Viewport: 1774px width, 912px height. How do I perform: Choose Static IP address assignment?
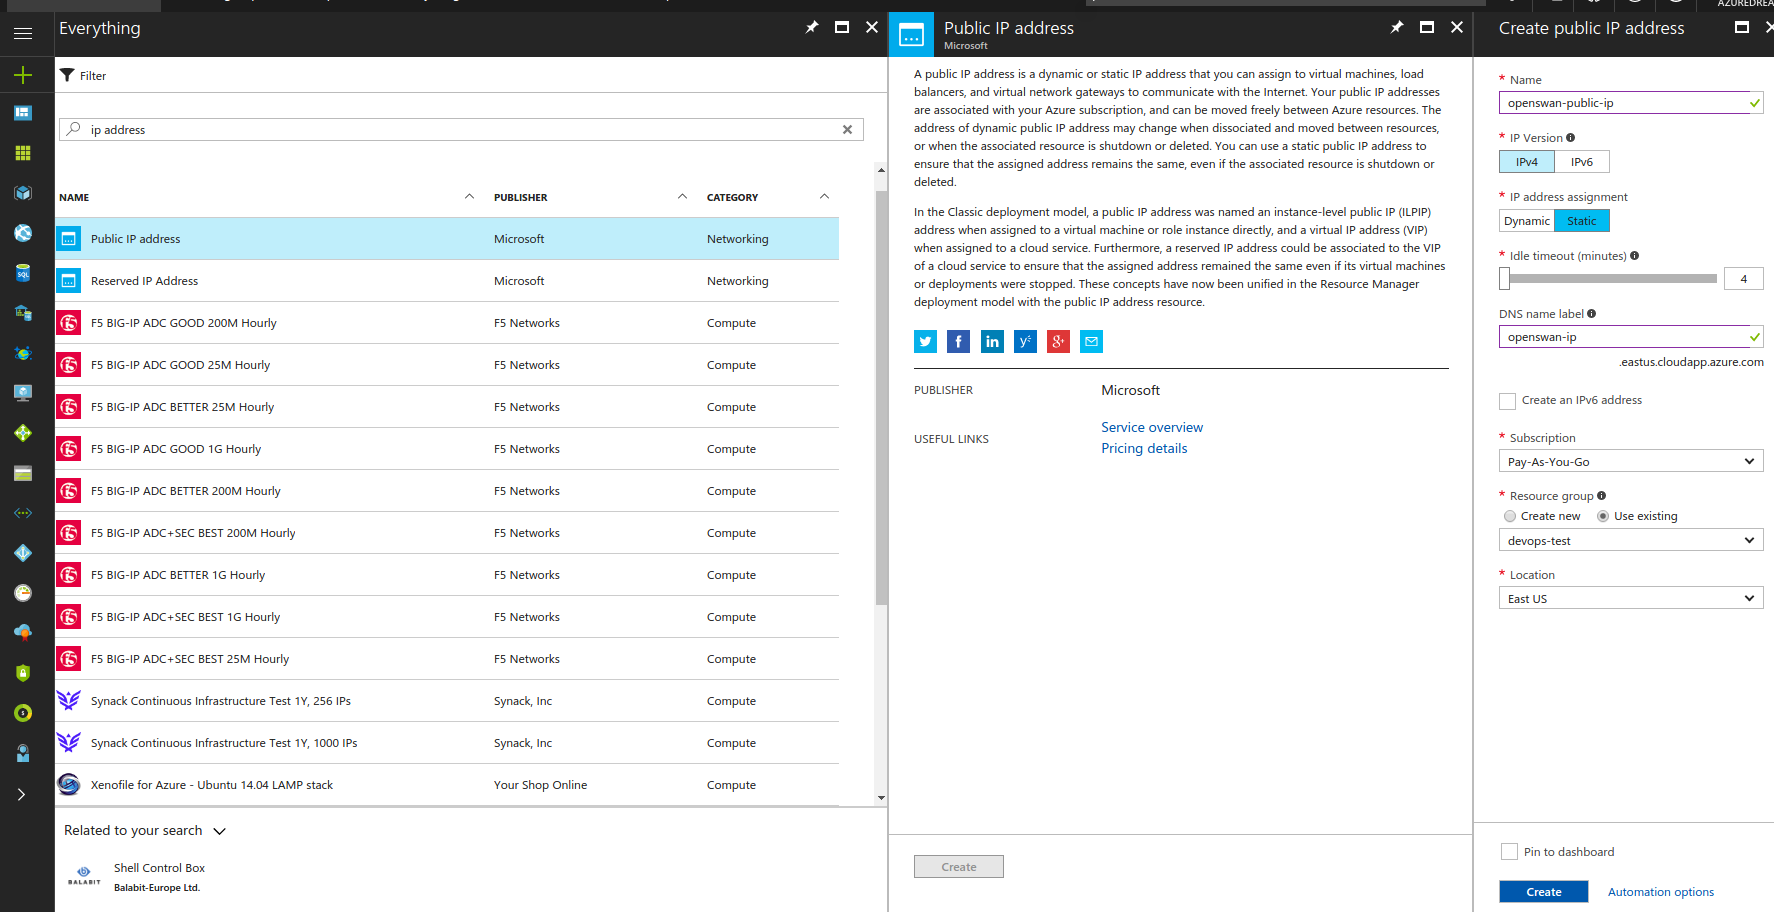pyautogui.click(x=1582, y=221)
